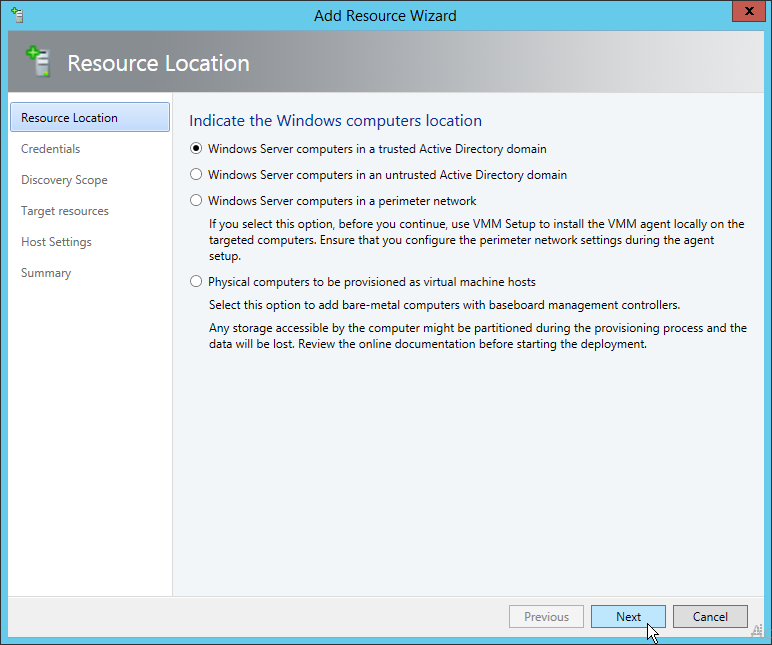Viewport: 772px width, 645px height.
Task: Switch to the Discovery Scope step
Action: [64, 180]
